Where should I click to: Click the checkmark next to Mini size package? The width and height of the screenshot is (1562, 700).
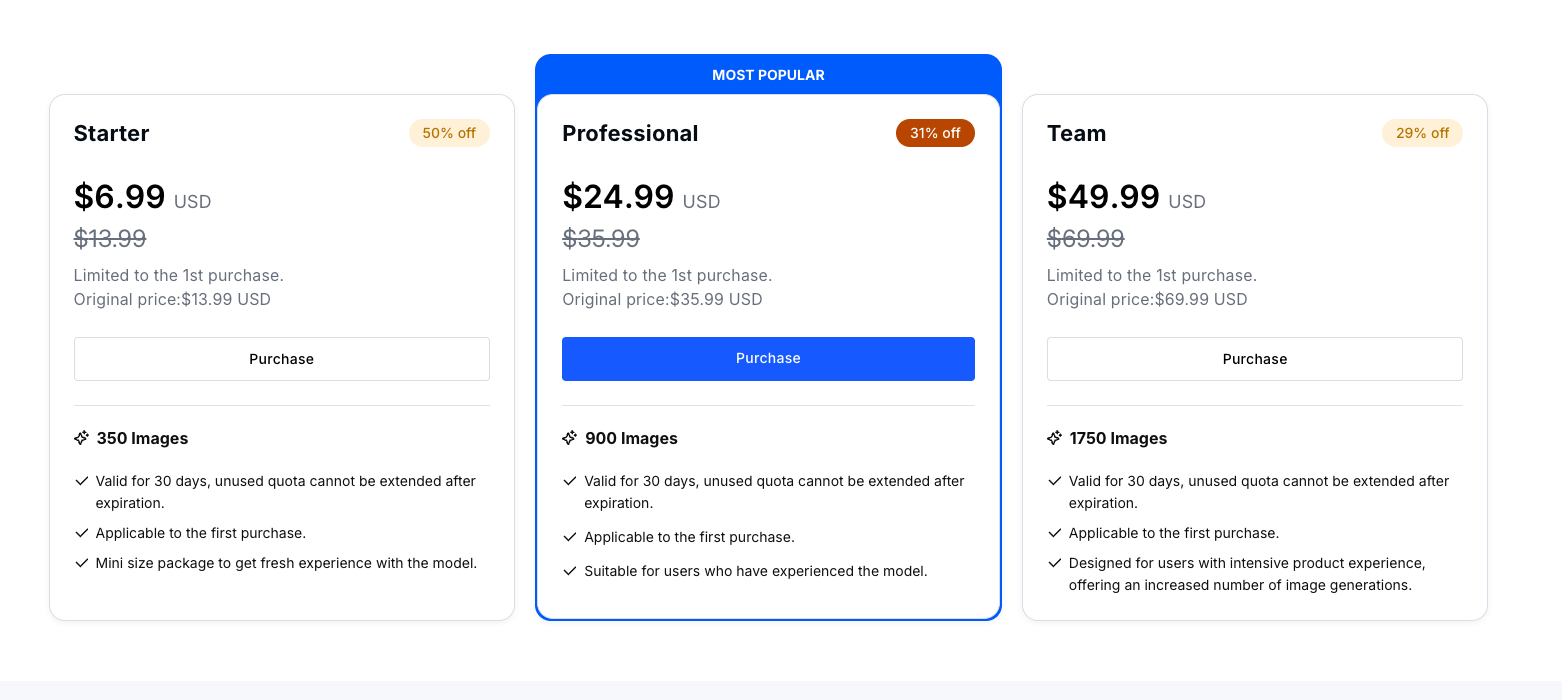coord(82,563)
